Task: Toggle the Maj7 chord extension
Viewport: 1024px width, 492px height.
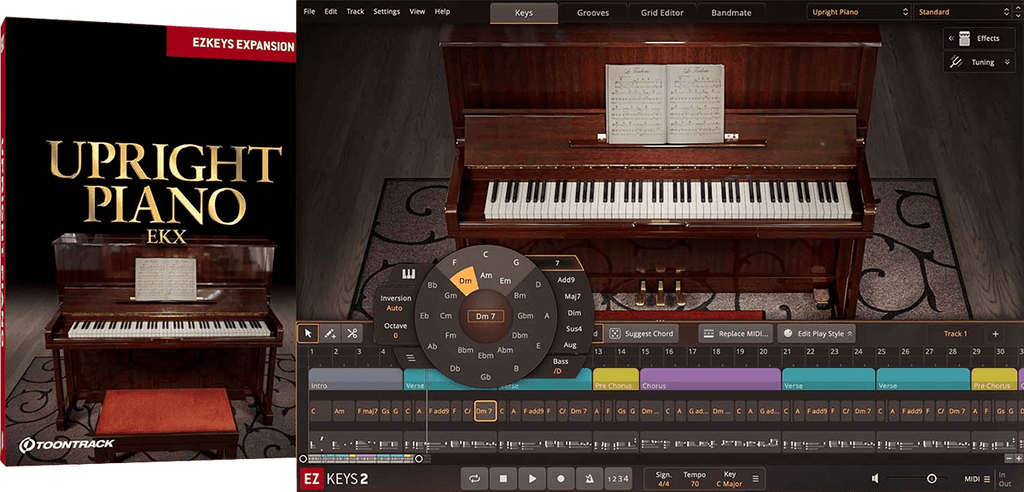Action: (x=573, y=297)
